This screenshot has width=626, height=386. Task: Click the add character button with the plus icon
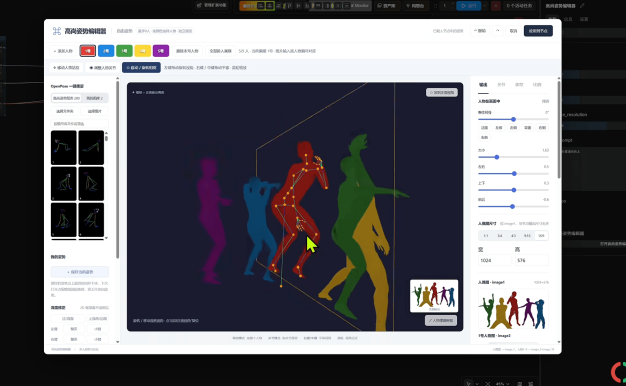tap(63, 51)
